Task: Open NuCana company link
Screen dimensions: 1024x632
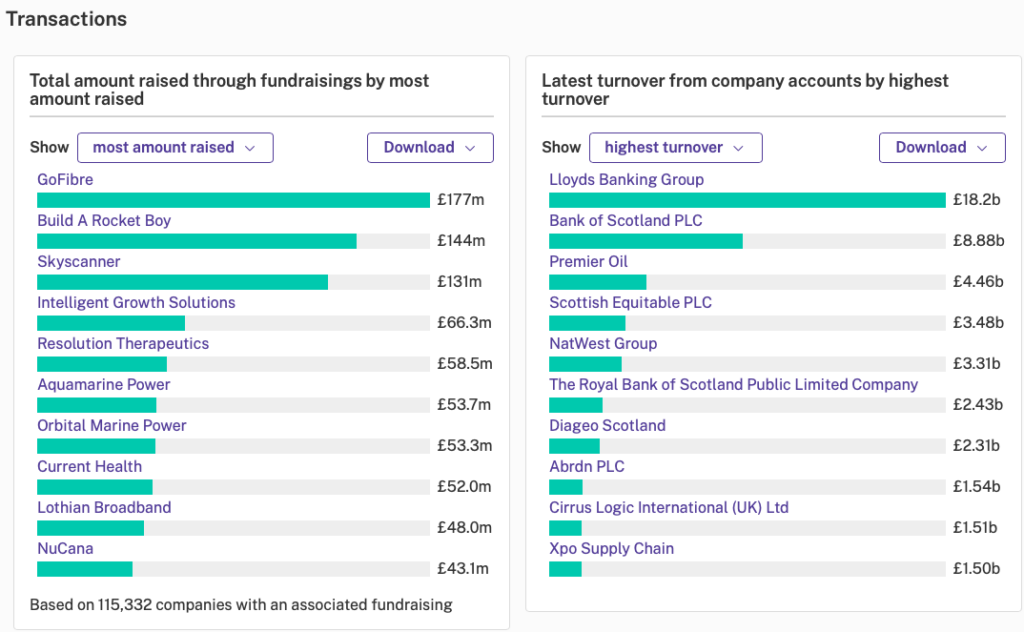Action: pyautogui.click(x=65, y=549)
